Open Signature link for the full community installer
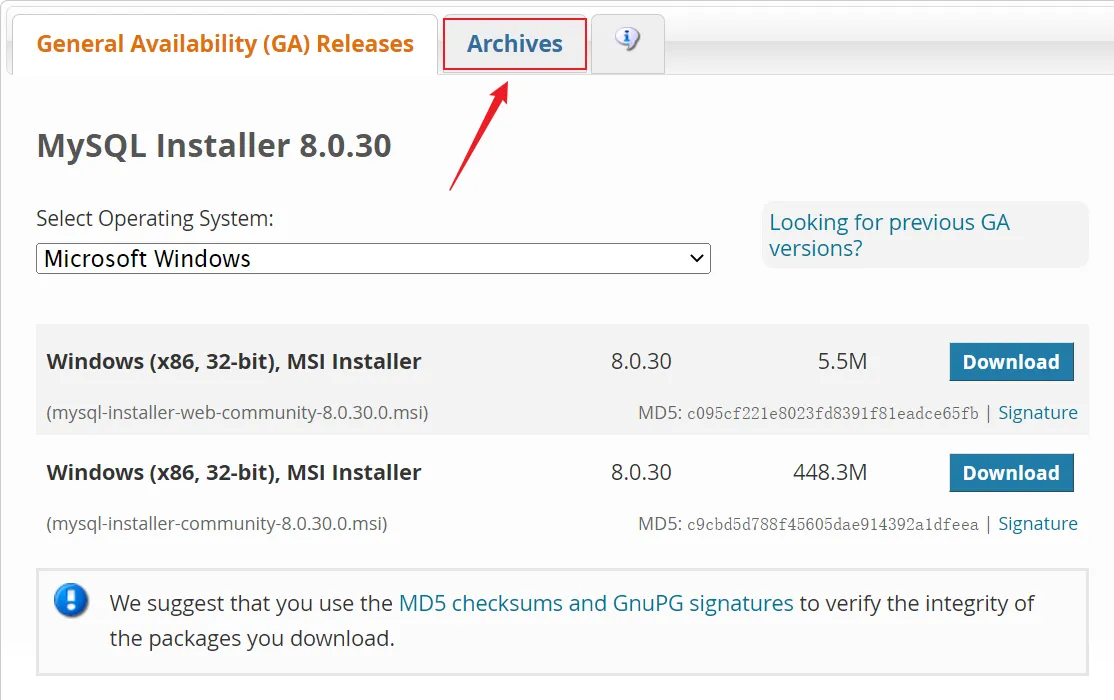 coord(1038,523)
